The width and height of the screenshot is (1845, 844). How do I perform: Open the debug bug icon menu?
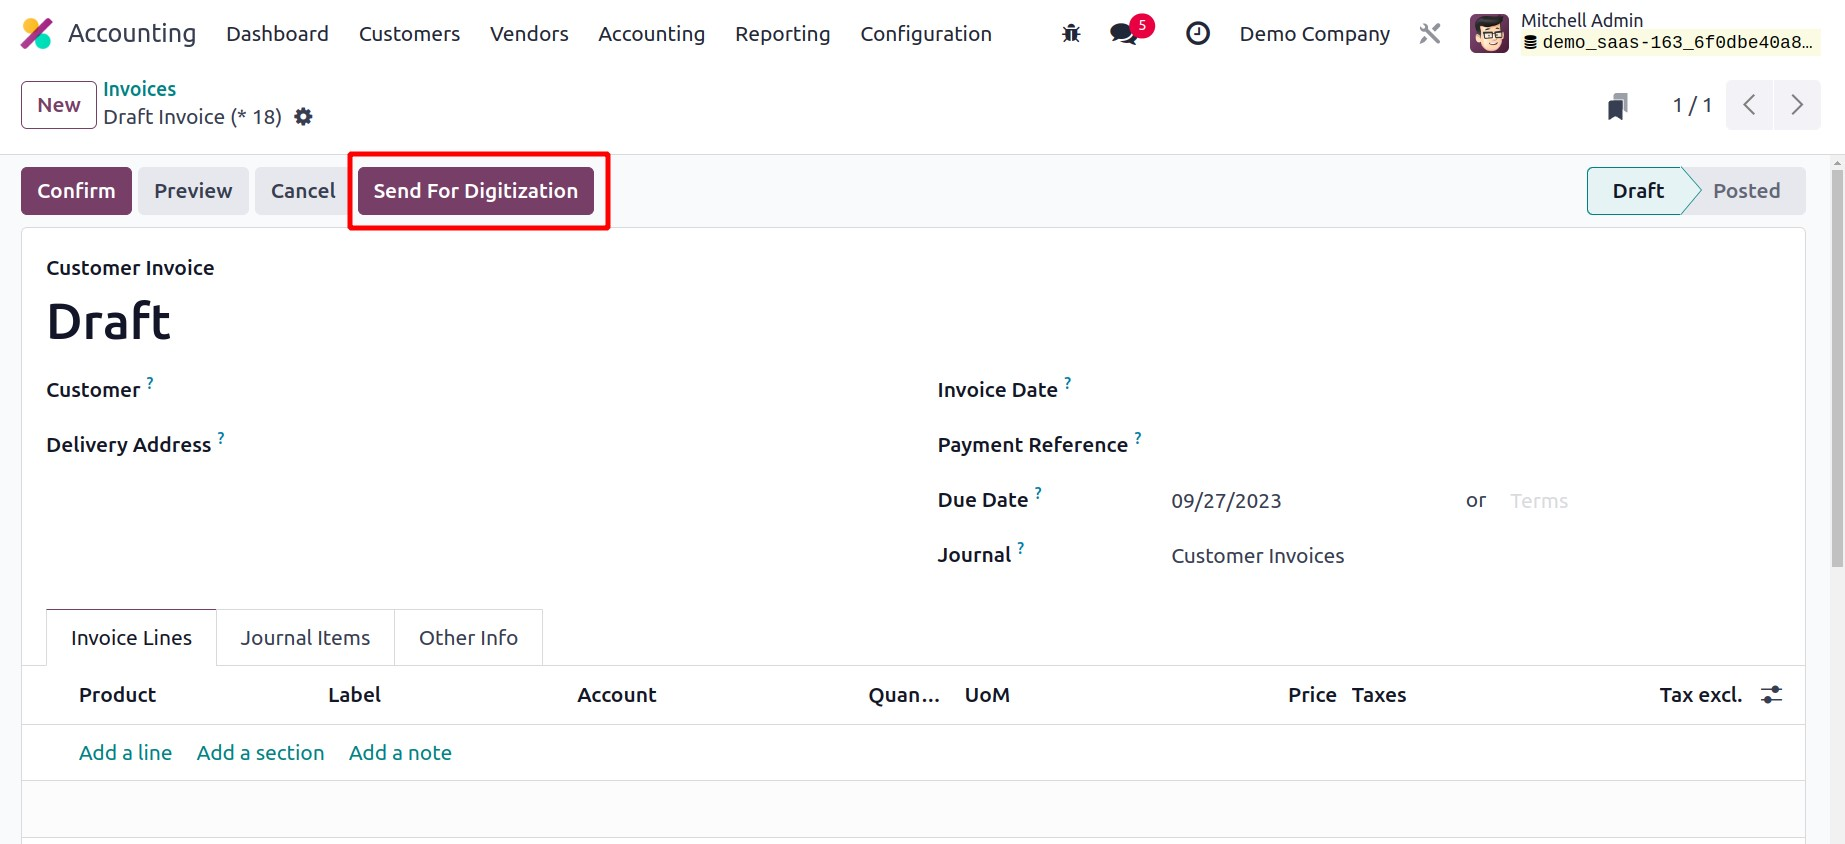[x=1071, y=34]
